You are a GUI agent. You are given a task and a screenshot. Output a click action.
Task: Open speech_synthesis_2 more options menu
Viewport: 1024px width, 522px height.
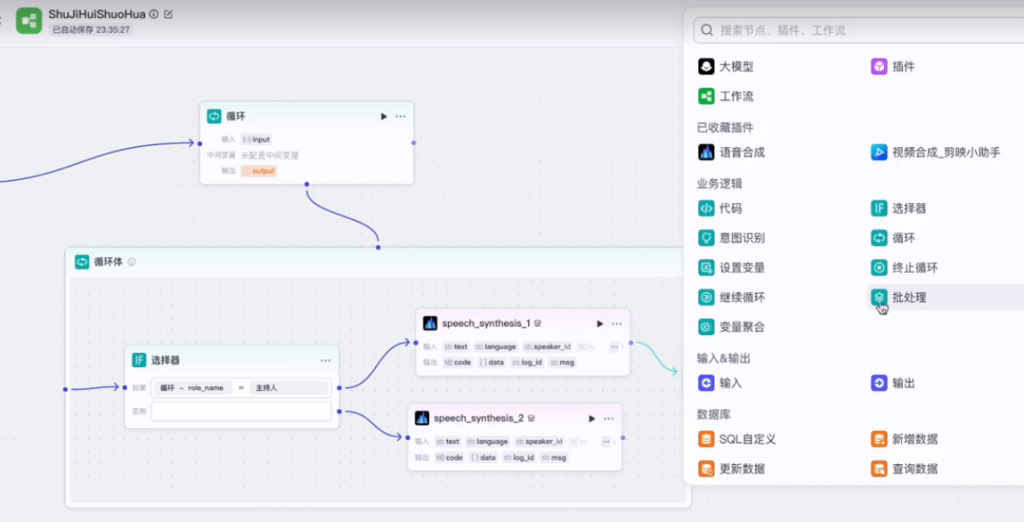coord(608,418)
